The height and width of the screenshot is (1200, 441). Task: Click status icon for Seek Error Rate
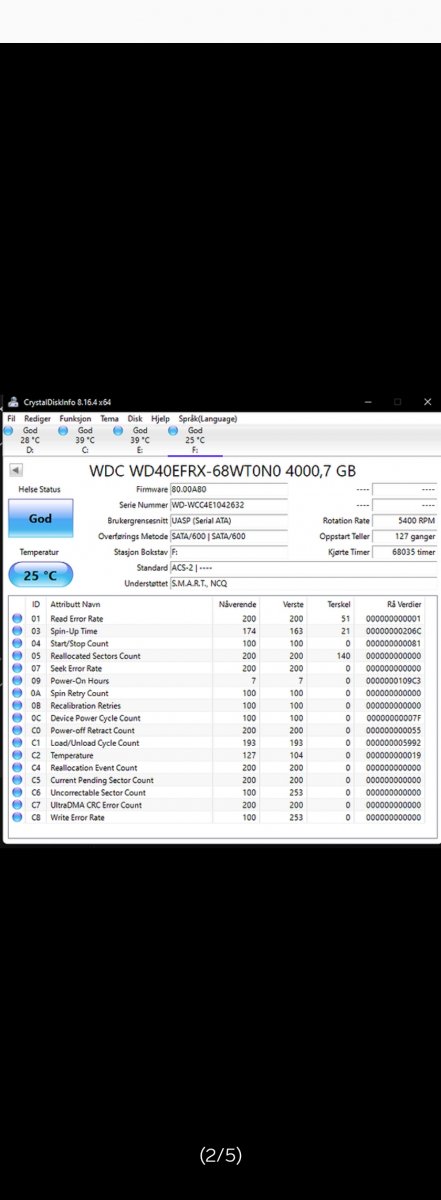pyautogui.click(x=17, y=669)
